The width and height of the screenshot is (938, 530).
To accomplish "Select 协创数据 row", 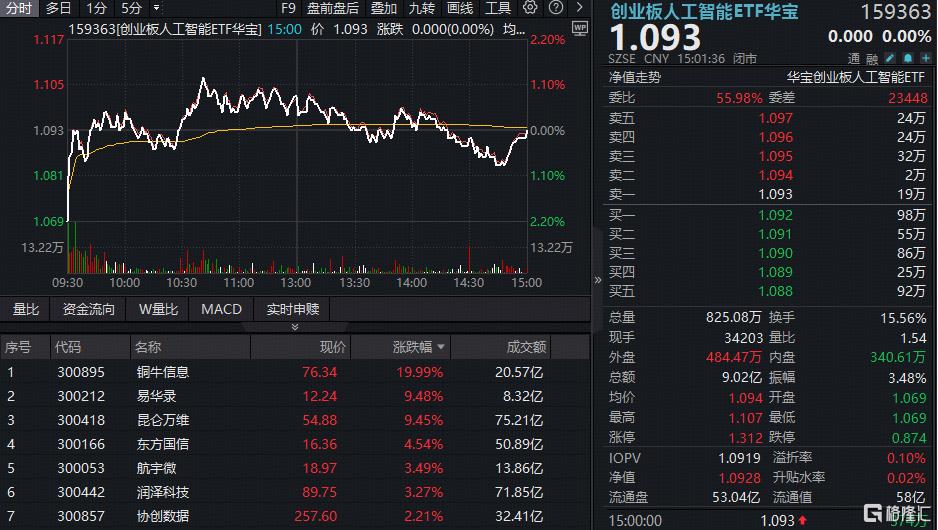I will tap(295, 516).
